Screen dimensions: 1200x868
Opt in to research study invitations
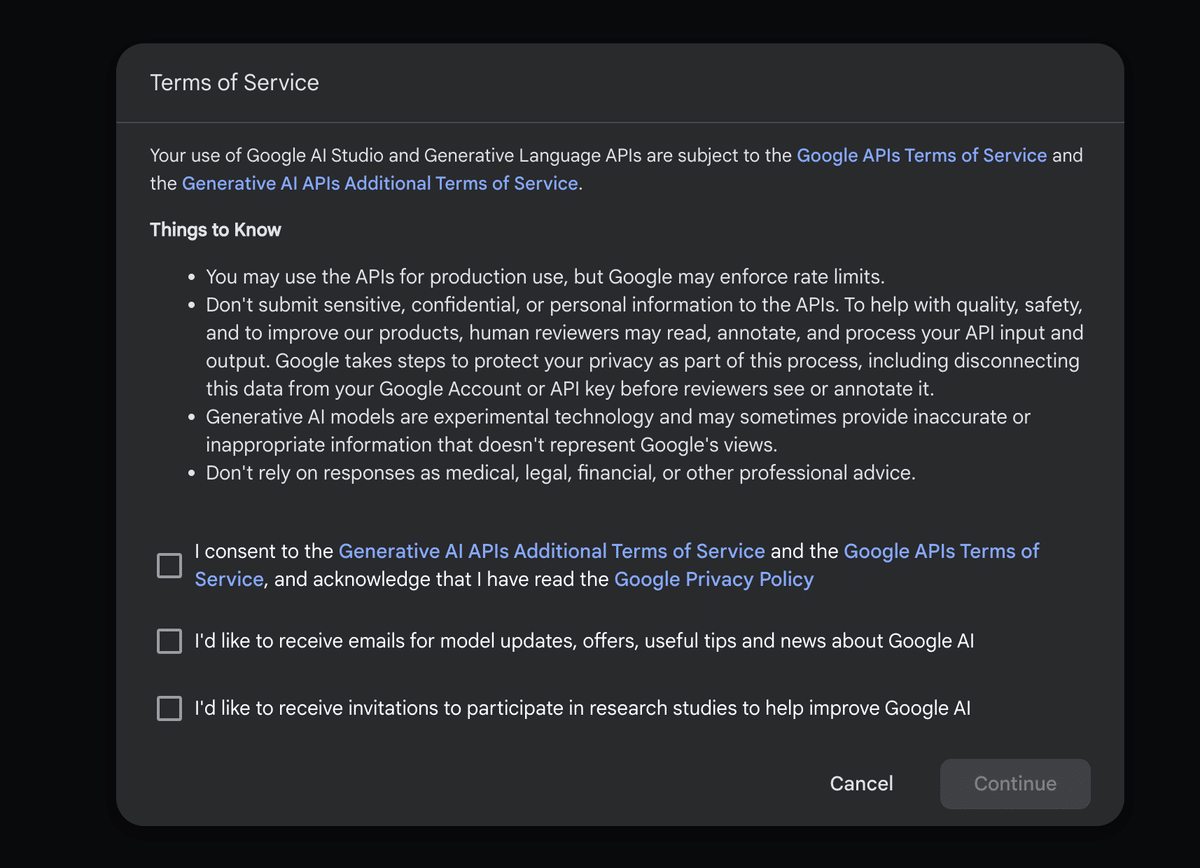[x=168, y=708]
